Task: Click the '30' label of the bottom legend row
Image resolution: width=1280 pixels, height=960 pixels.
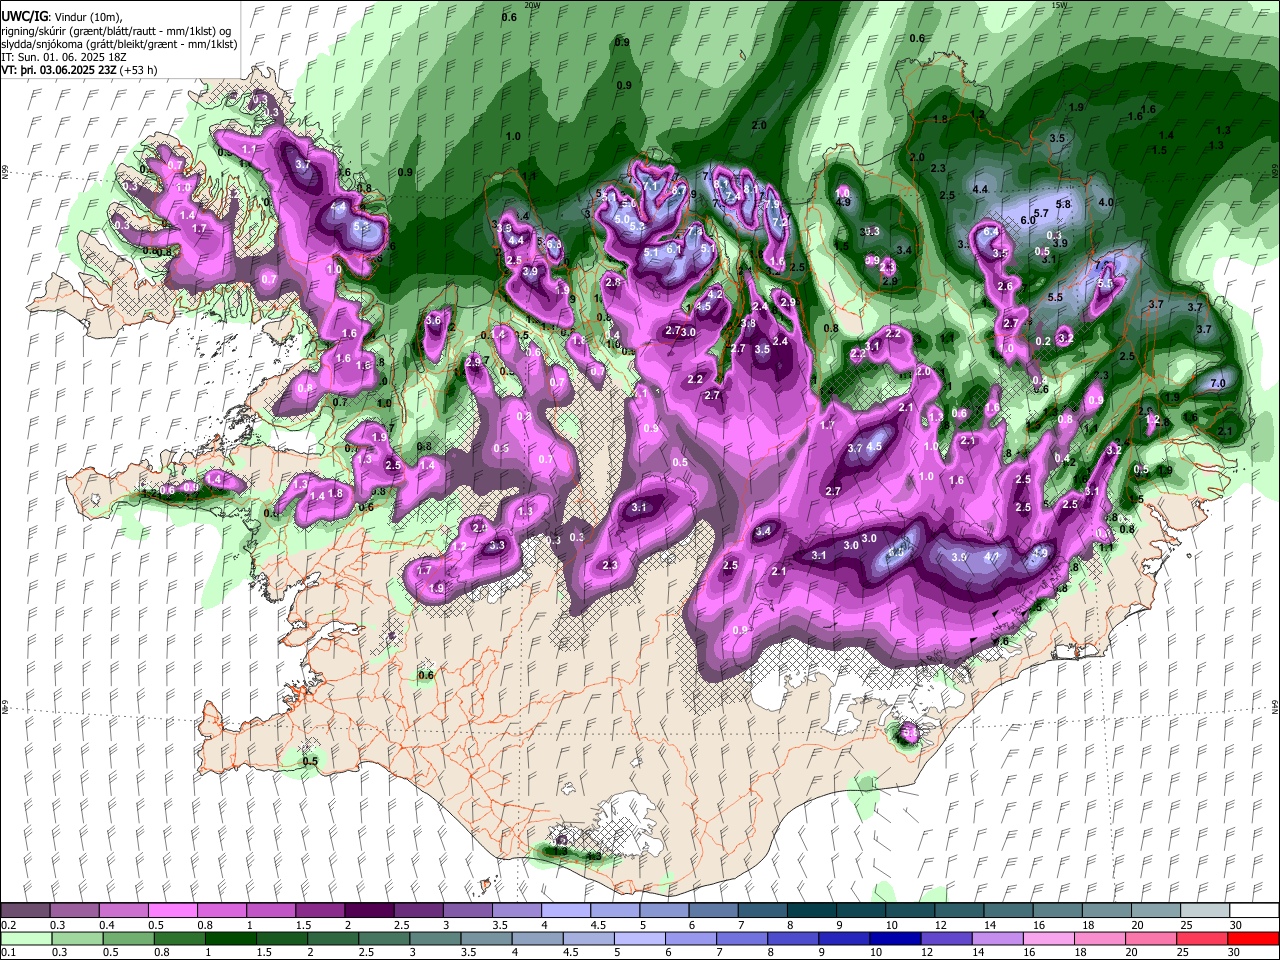Action: click(1235, 953)
